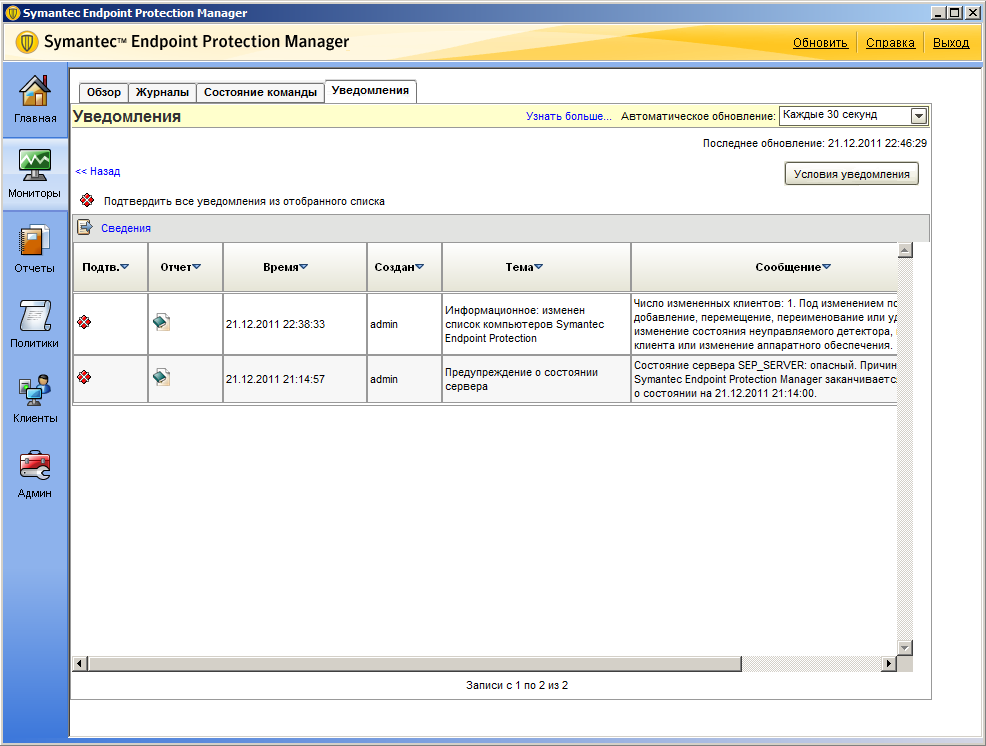Open the auto-refresh interval dropdown
Viewport: 986px width, 746px height.
(919, 116)
